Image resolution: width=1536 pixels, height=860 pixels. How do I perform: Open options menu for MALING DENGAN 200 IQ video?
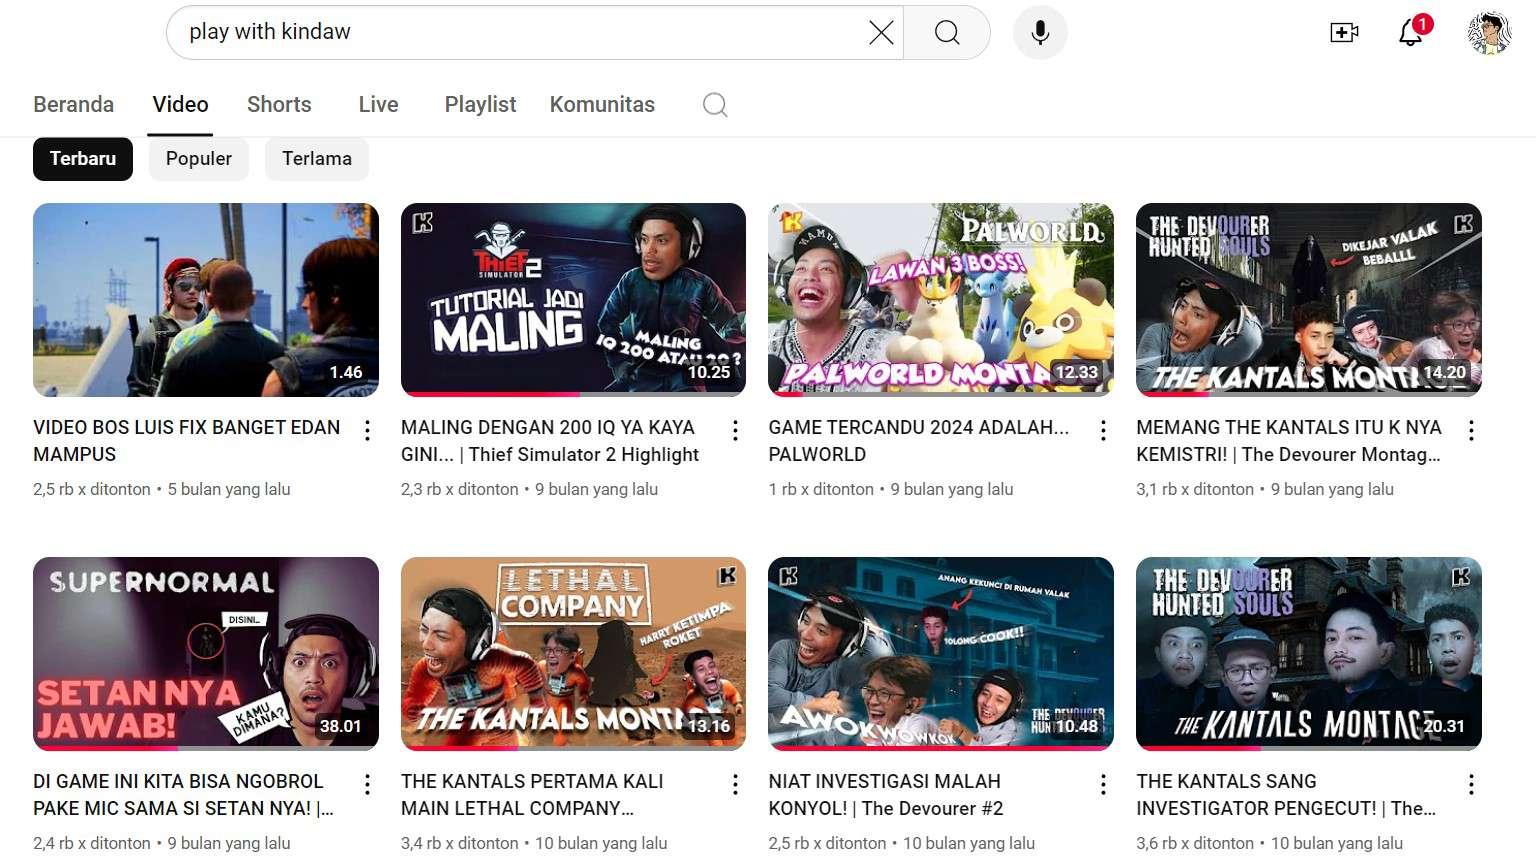pyautogui.click(x=735, y=430)
